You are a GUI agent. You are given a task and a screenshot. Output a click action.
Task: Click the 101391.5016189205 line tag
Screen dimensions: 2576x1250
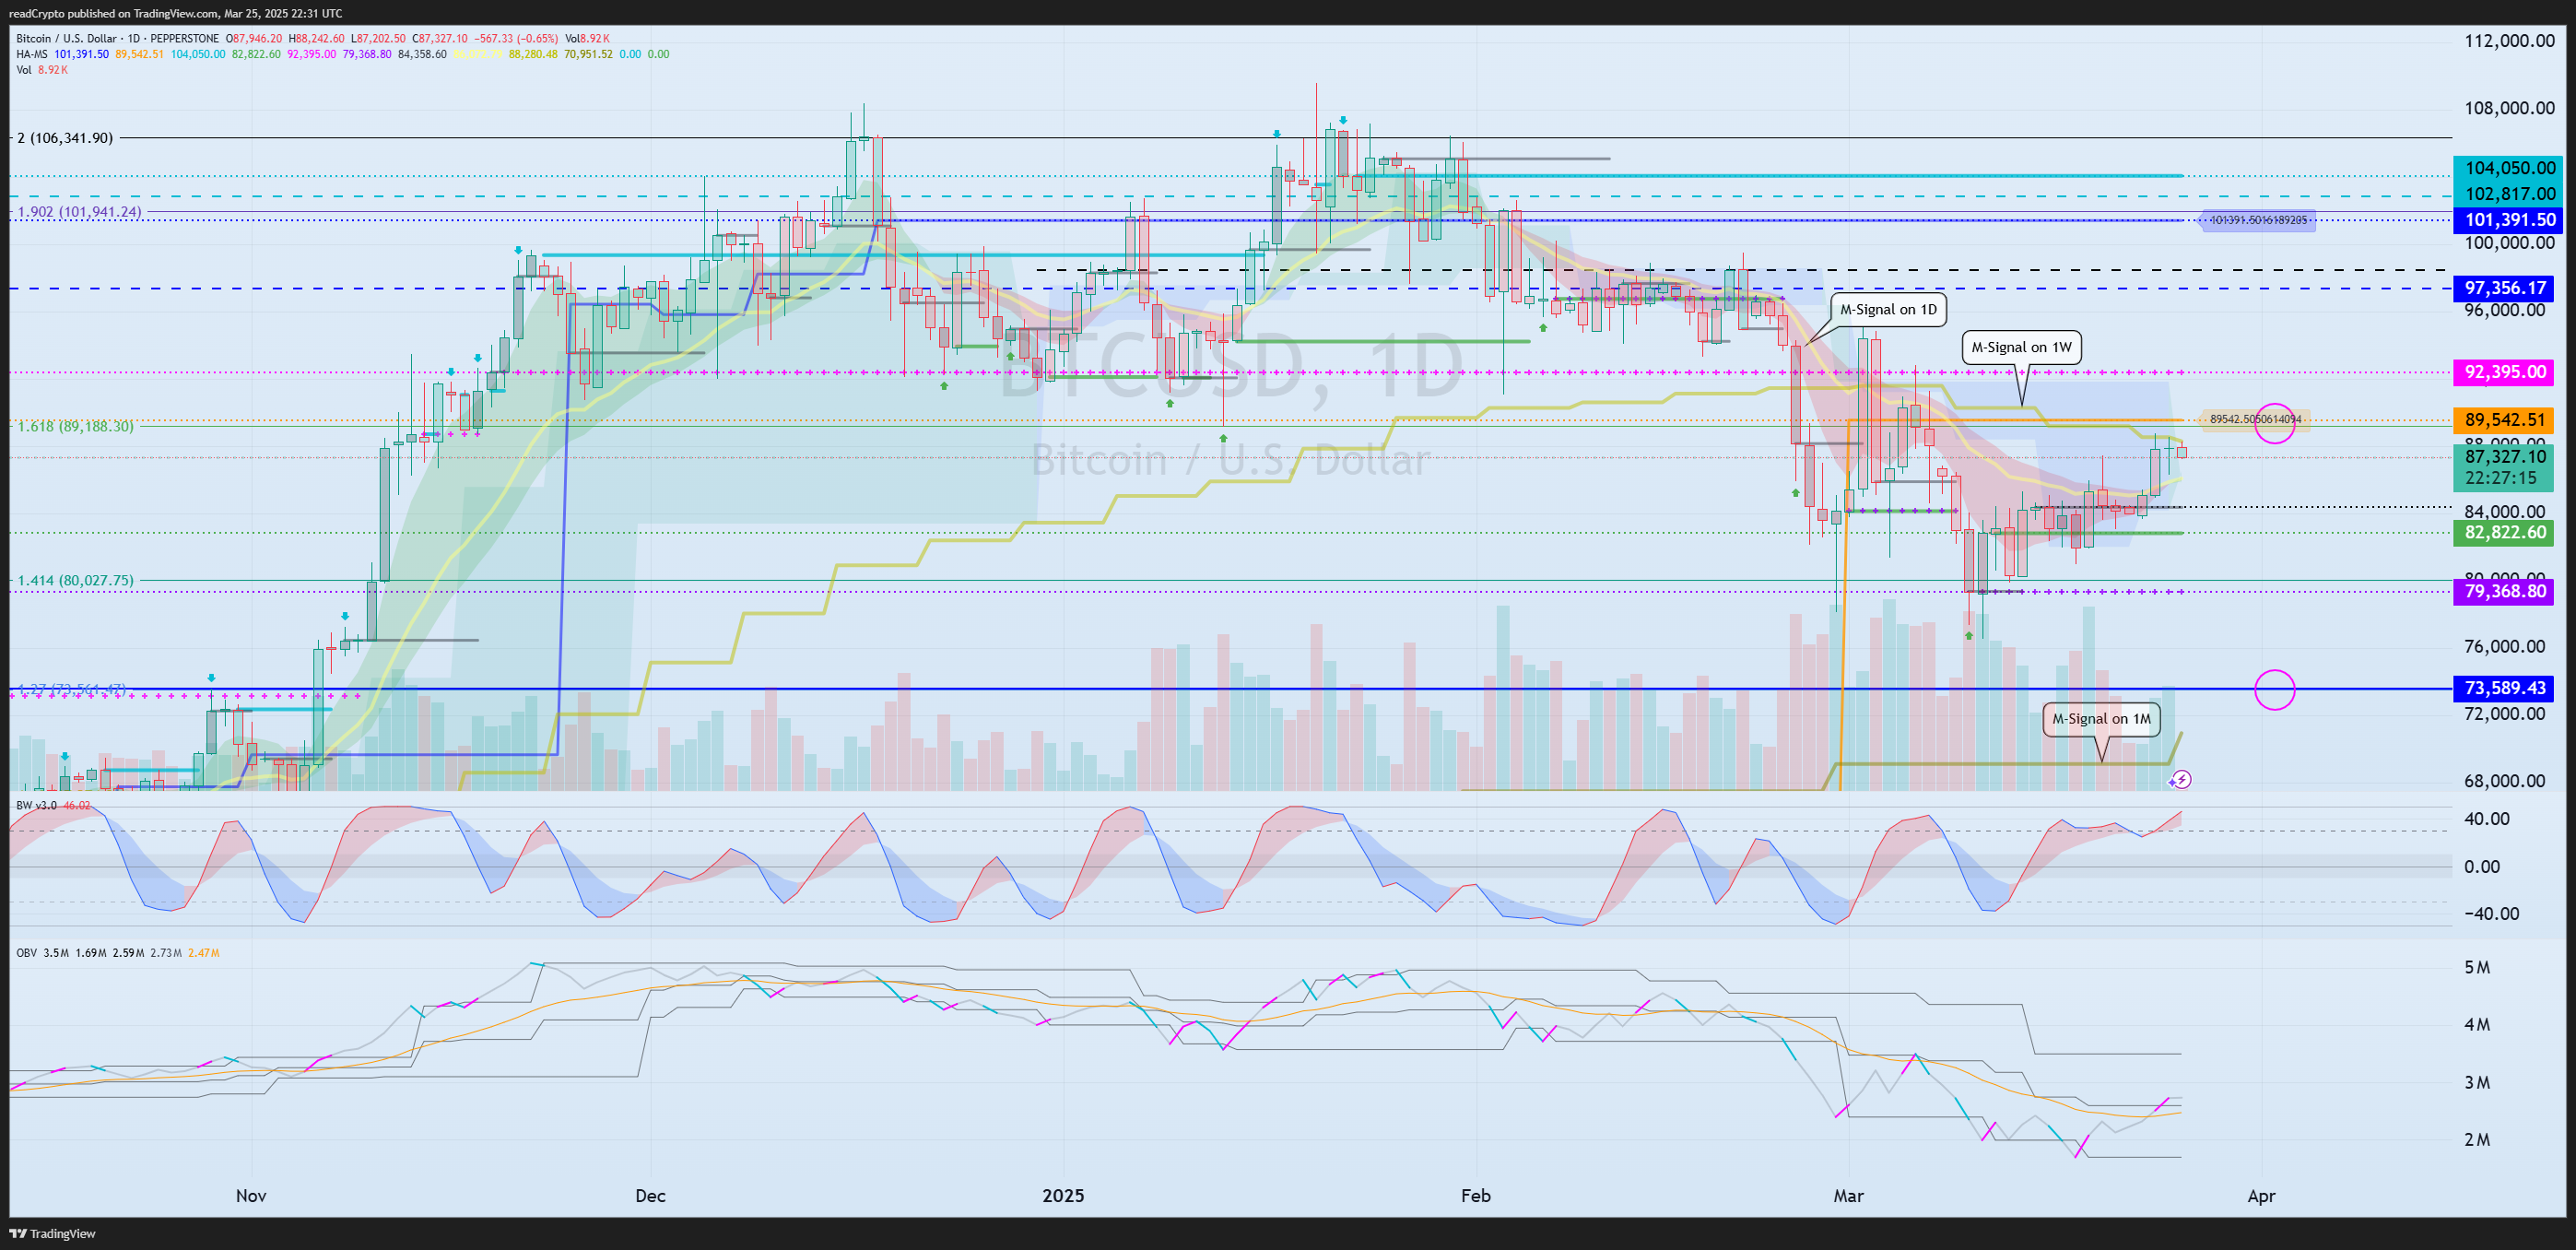(2258, 220)
